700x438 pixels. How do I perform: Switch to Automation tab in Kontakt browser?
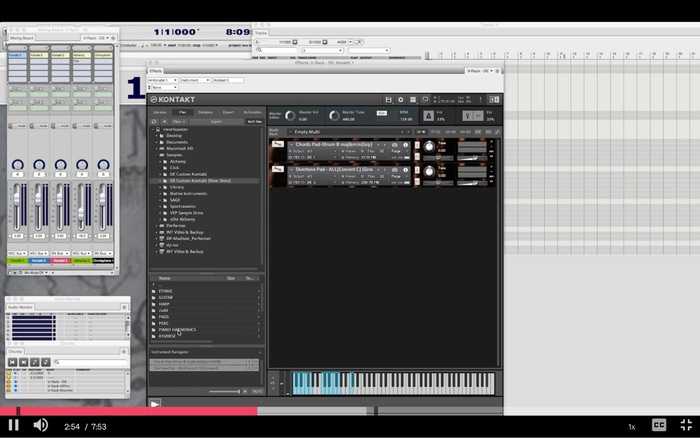tap(252, 113)
